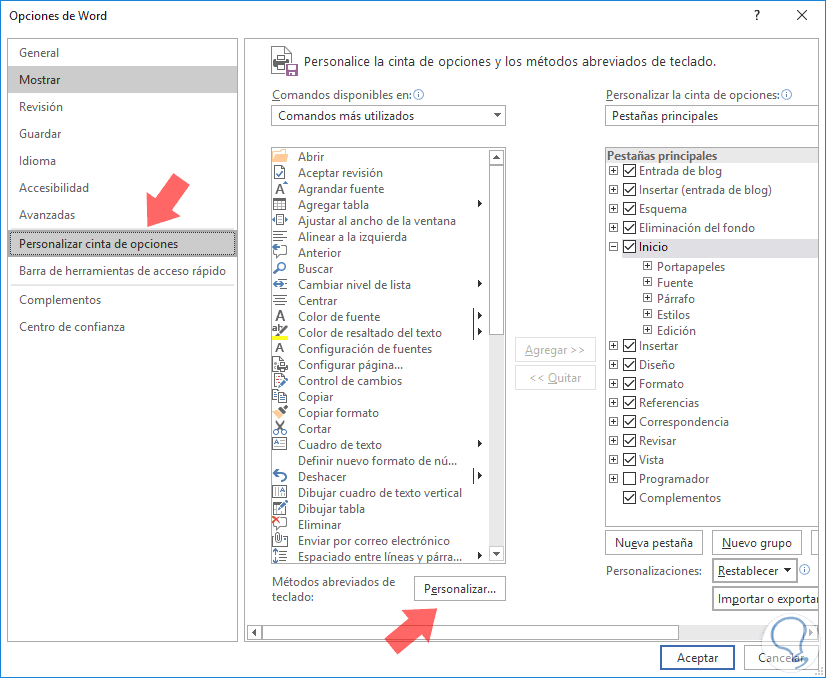Click the command list vertical scrollbar thumb
The image size is (826, 678).
click(x=496, y=250)
